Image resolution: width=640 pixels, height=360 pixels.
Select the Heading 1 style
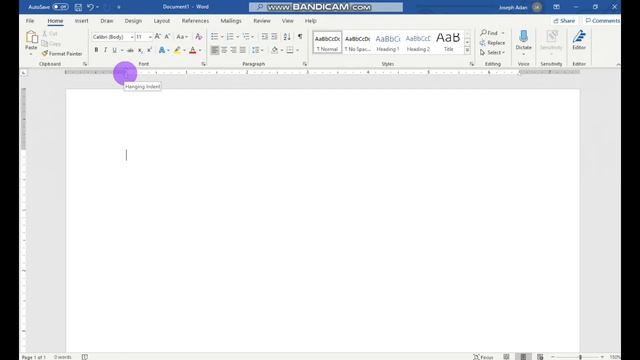(388, 42)
